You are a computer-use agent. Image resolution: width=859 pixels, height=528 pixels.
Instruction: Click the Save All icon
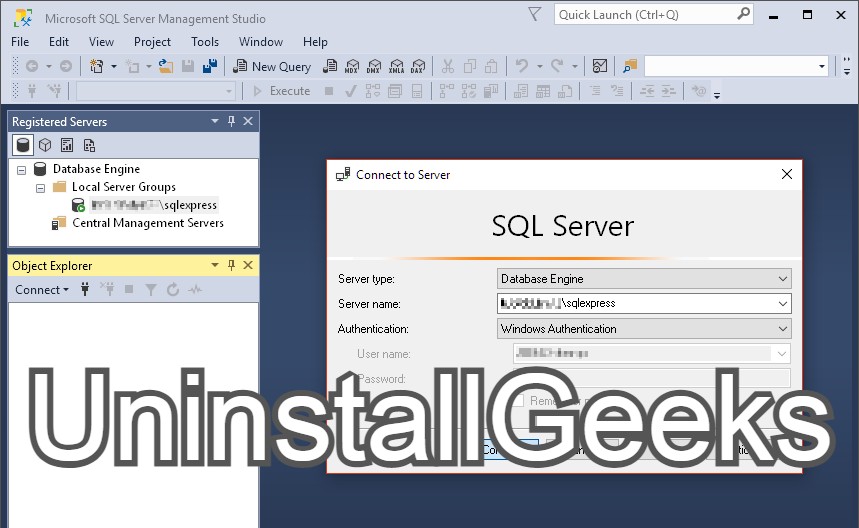click(210, 67)
